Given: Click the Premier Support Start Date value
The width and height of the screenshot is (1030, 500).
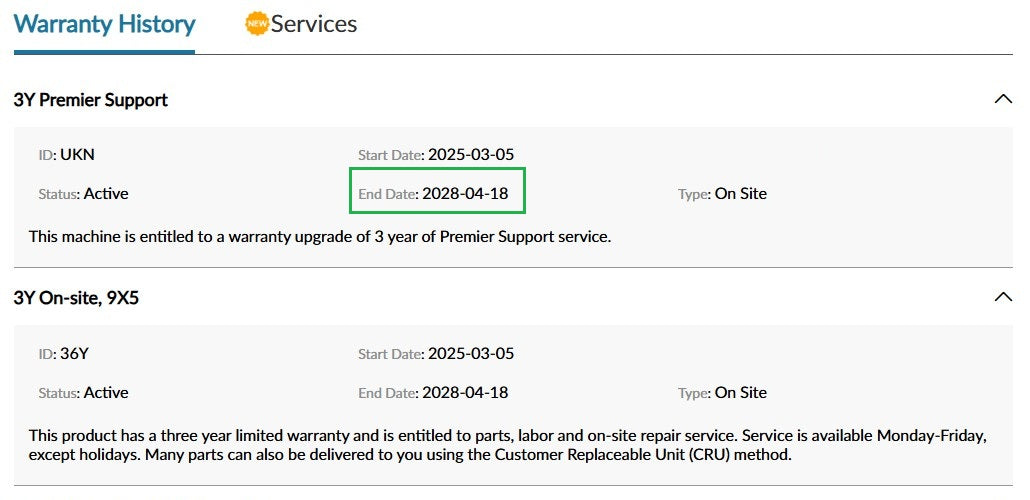Looking at the screenshot, I should pyautogui.click(x=470, y=155).
